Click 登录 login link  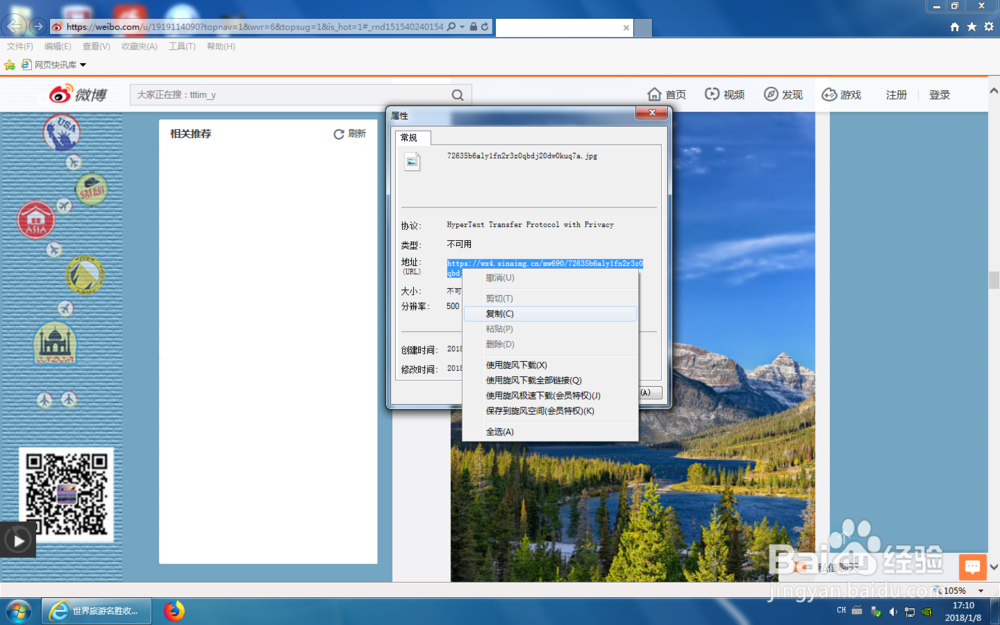(939, 95)
